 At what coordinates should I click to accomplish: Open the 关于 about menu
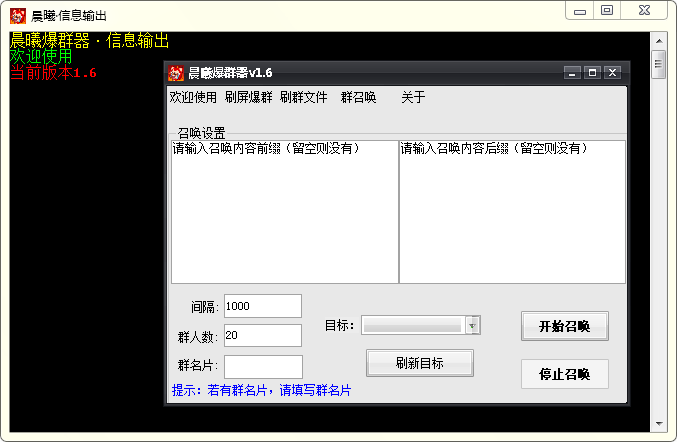click(x=413, y=97)
